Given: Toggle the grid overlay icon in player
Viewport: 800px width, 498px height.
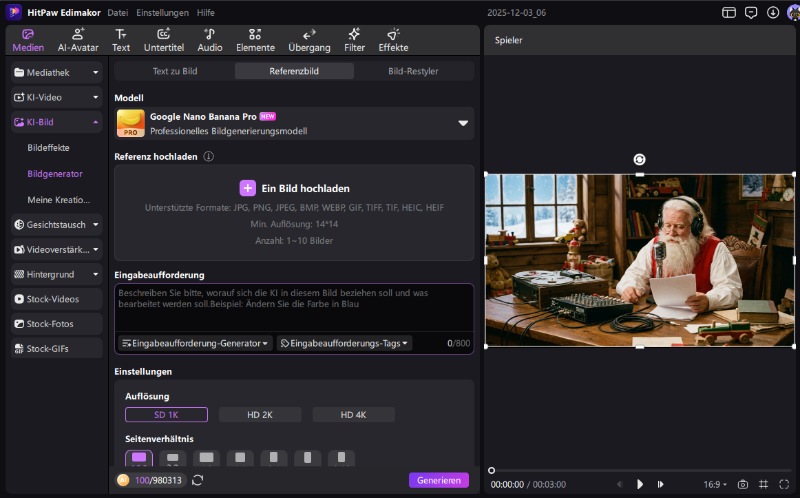Looking at the screenshot, I should 763,484.
